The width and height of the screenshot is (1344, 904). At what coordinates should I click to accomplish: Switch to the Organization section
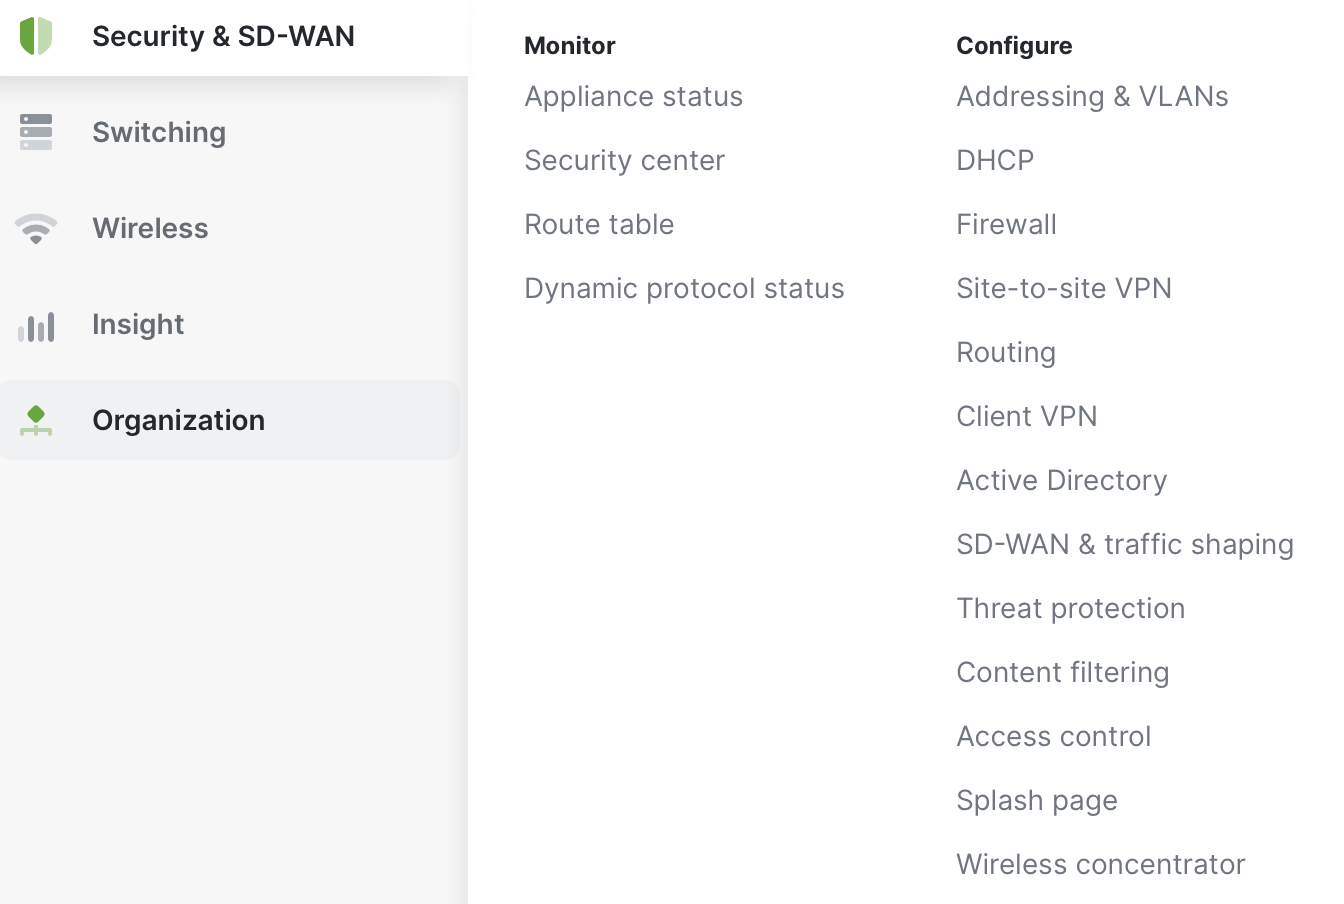pyautogui.click(x=178, y=420)
